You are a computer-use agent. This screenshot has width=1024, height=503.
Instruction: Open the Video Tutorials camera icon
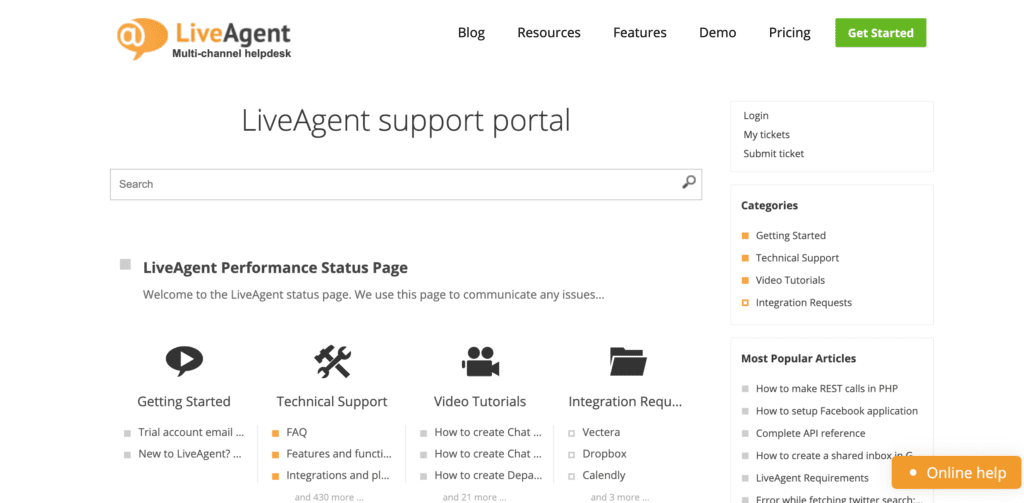click(x=480, y=361)
